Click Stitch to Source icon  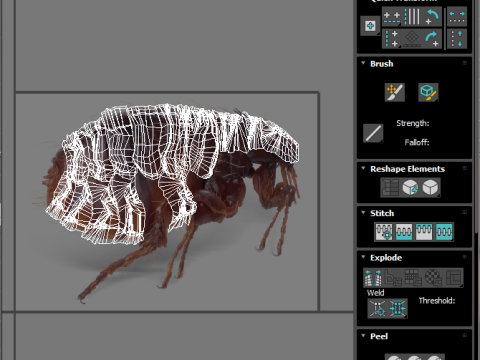pyautogui.click(x=424, y=232)
